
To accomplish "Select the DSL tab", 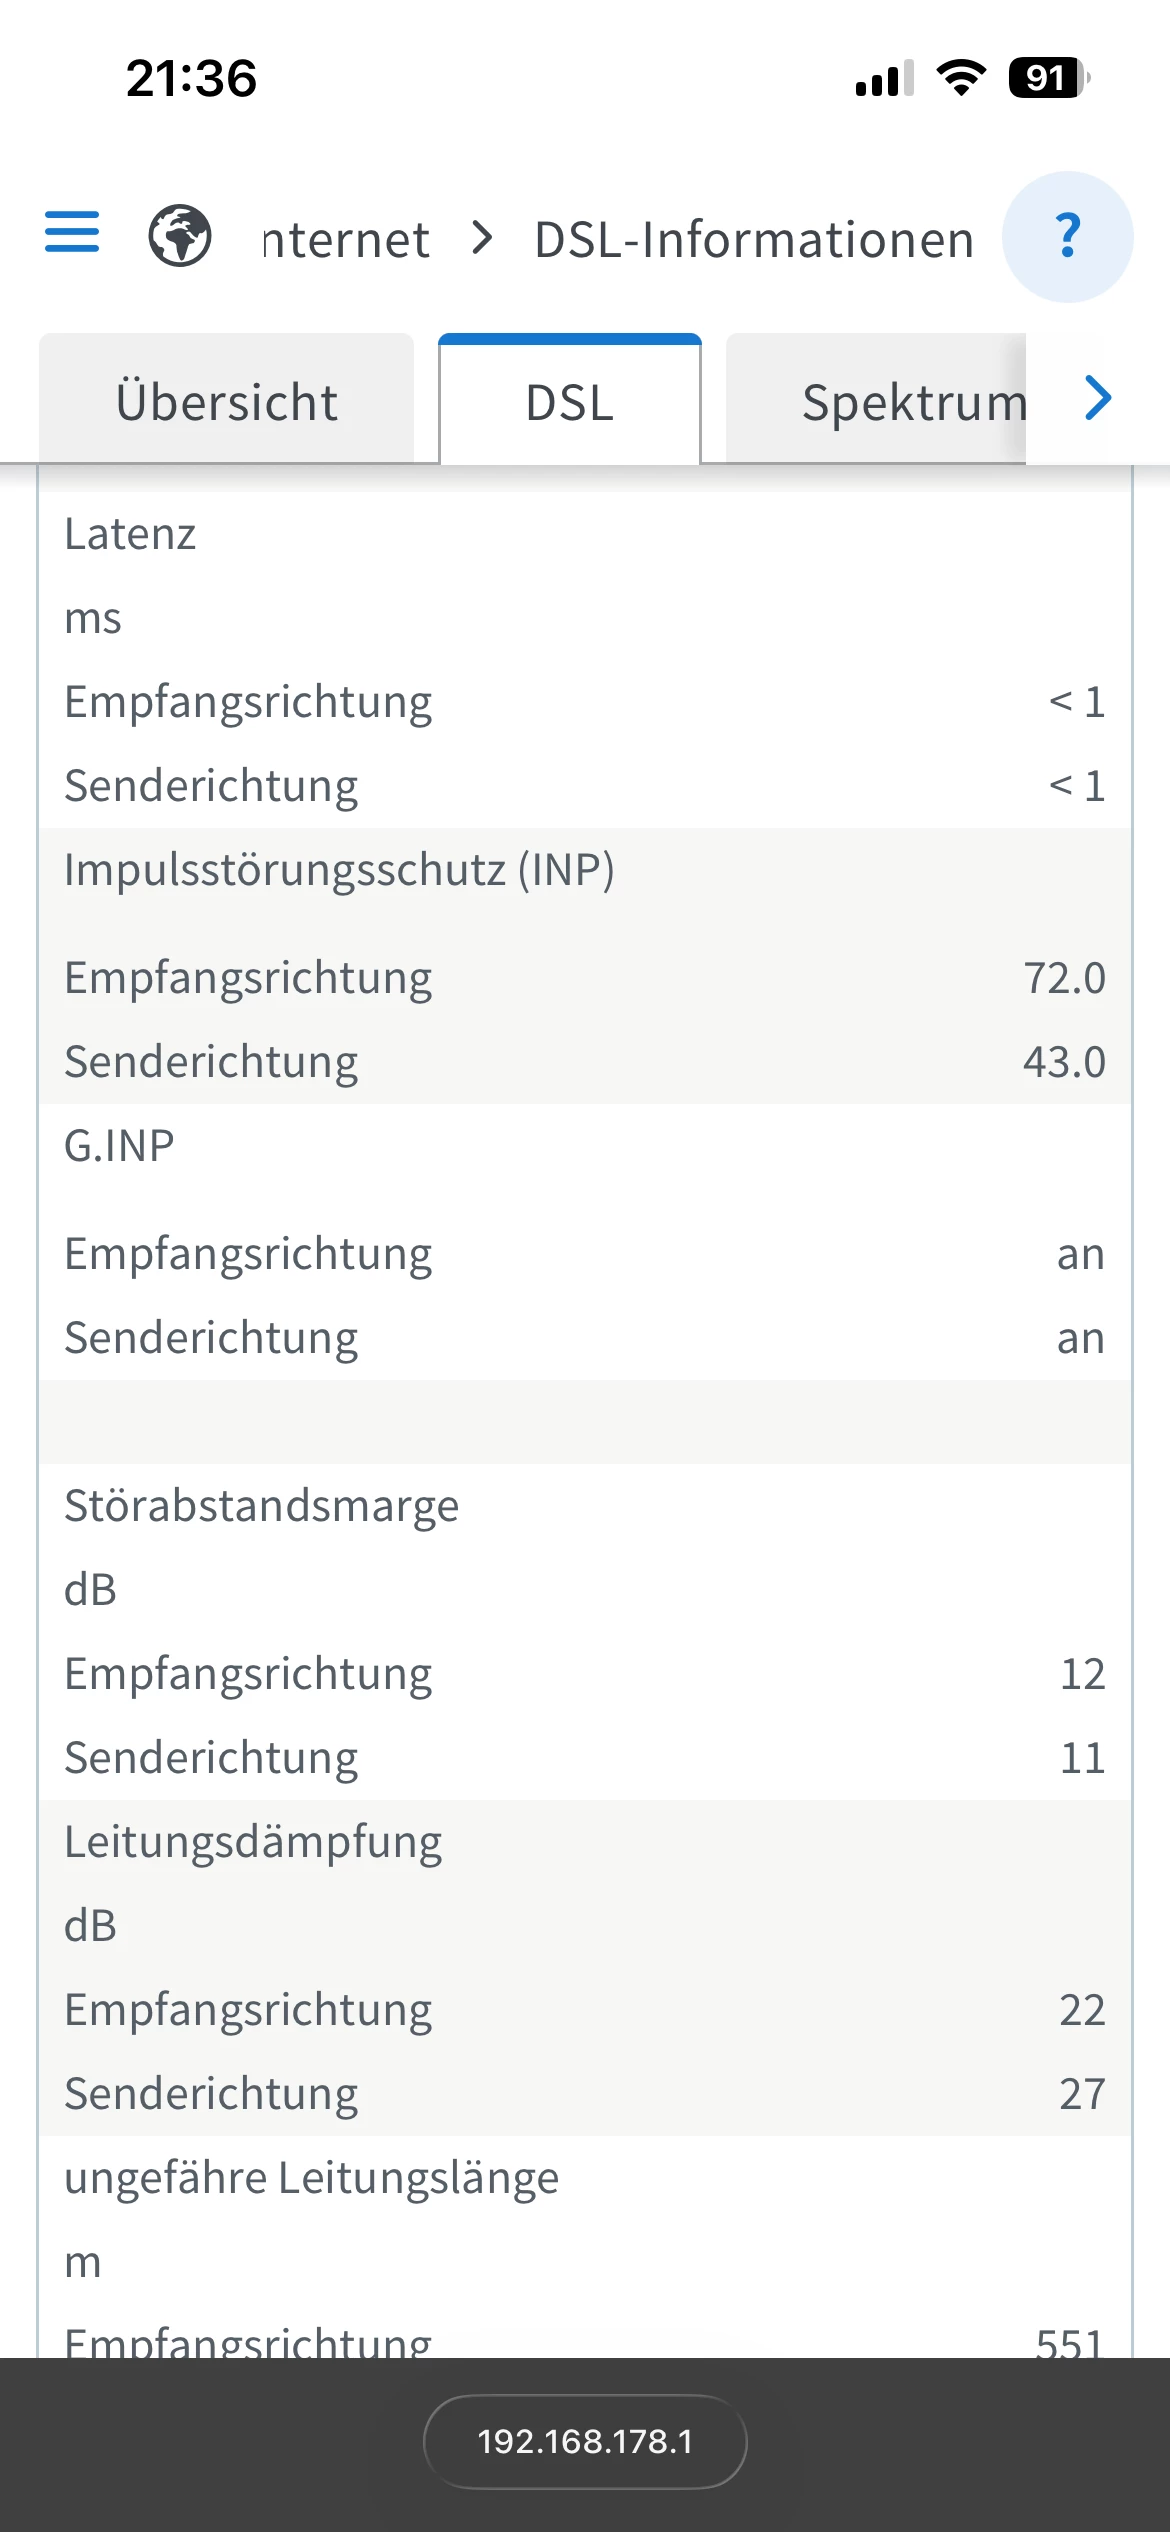I will [x=569, y=402].
